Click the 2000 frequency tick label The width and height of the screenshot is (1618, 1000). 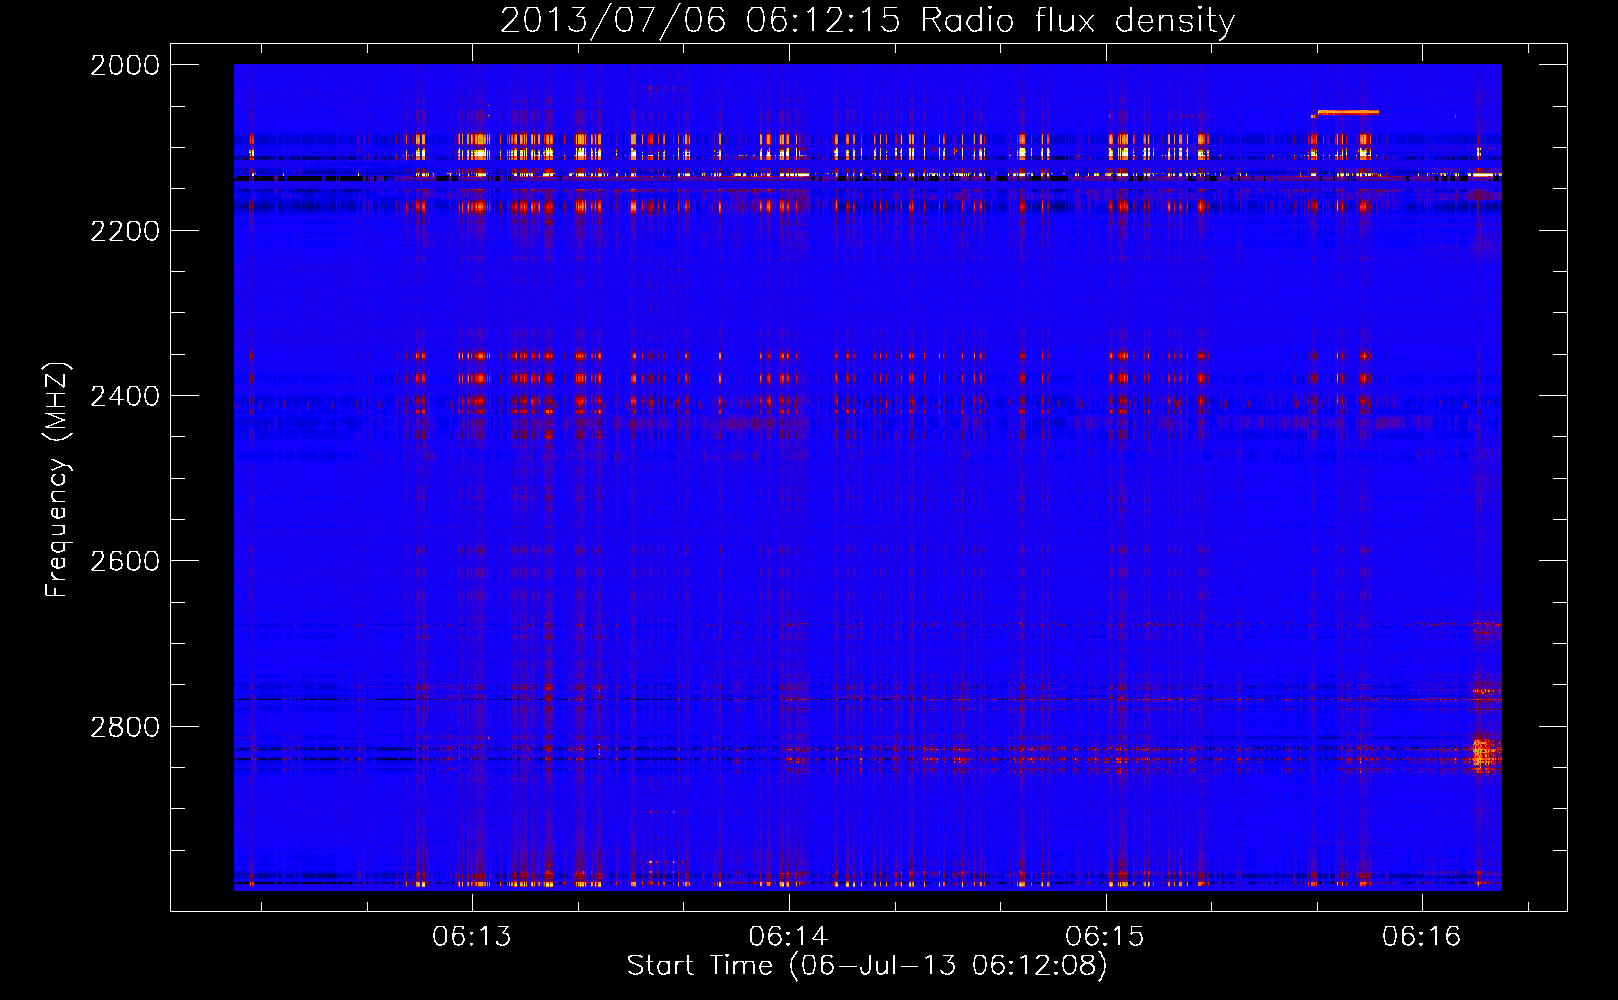(x=125, y=65)
